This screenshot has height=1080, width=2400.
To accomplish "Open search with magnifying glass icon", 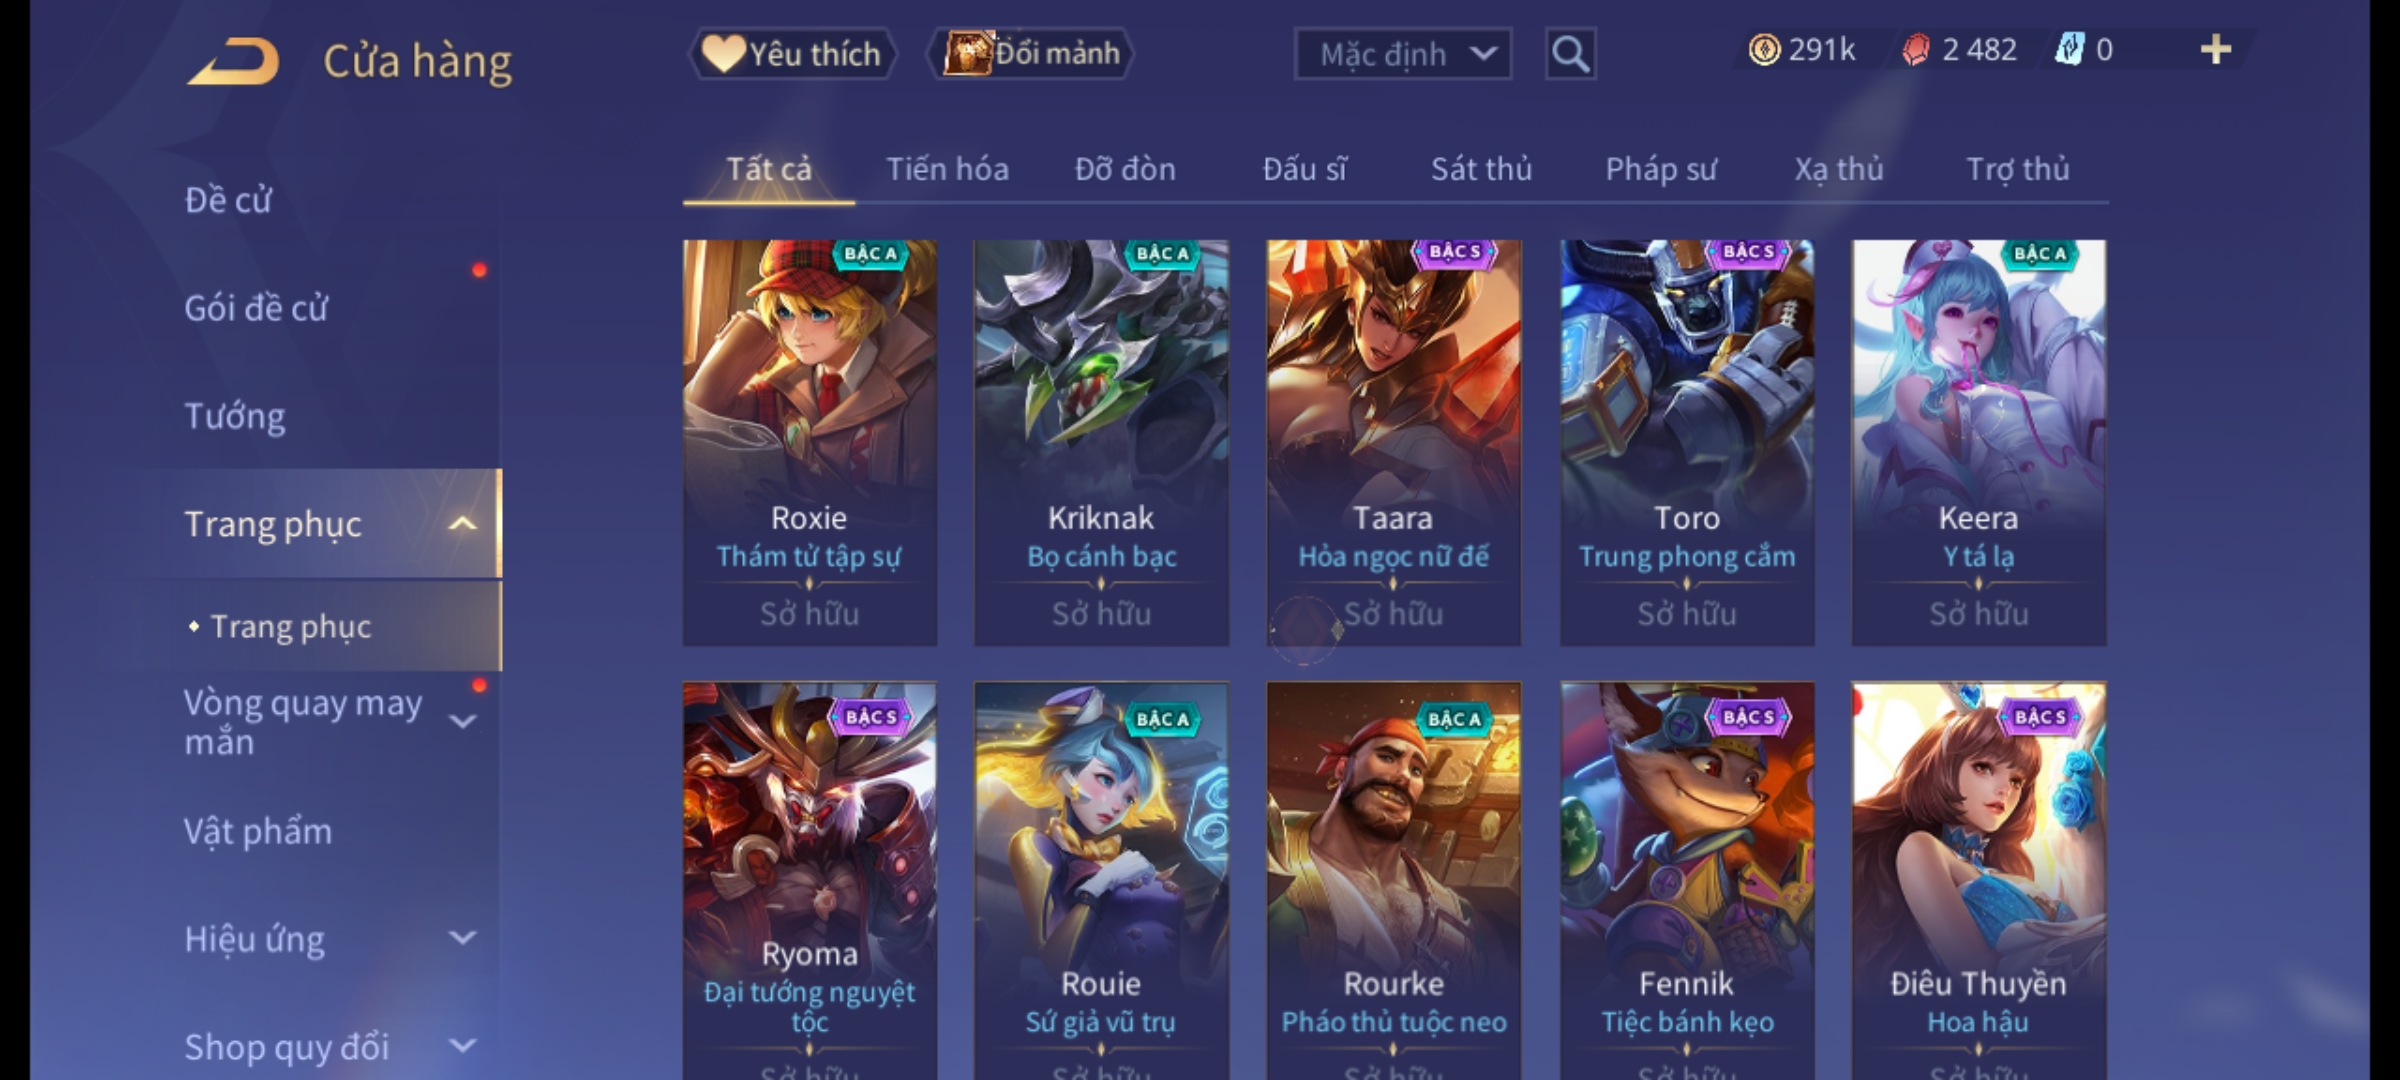I will (x=1570, y=54).
